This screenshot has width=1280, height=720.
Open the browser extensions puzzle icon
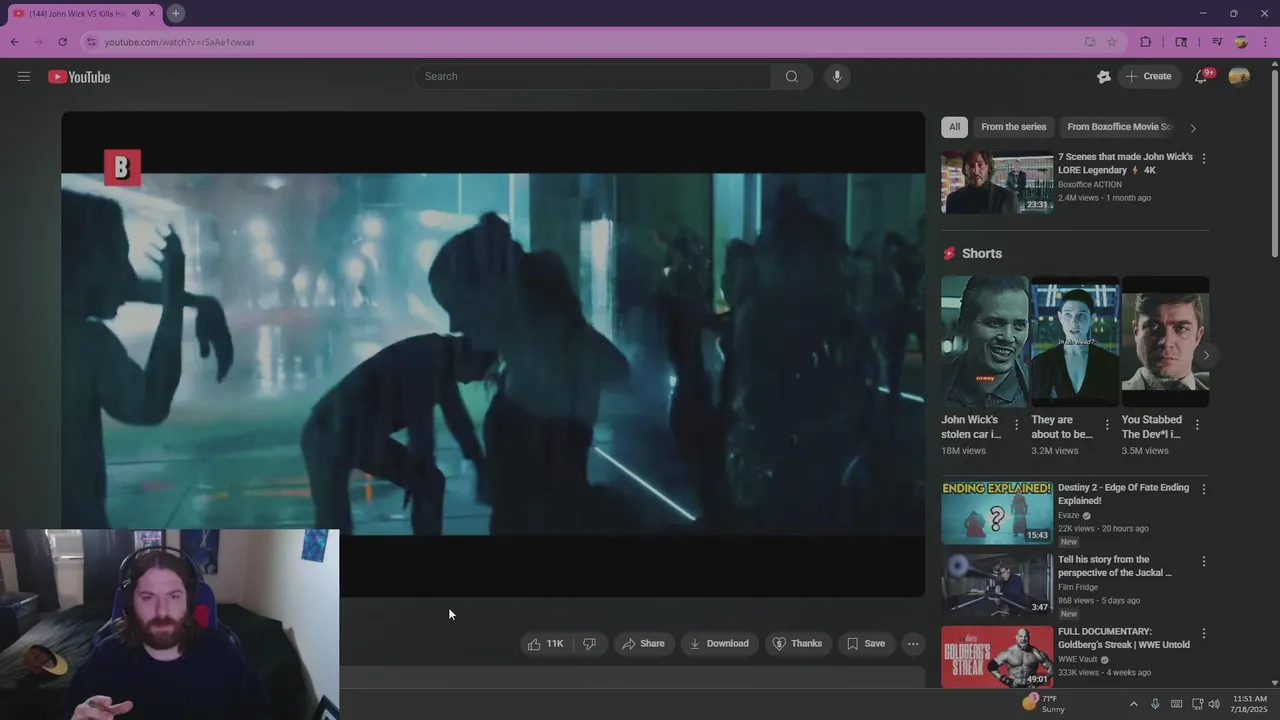(x=1146, y=42)
